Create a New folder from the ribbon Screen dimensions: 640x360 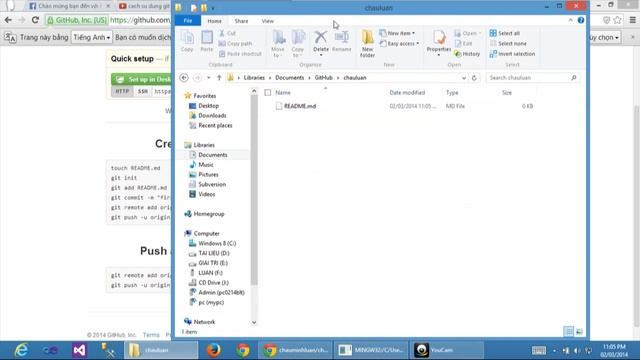[367, 43]
